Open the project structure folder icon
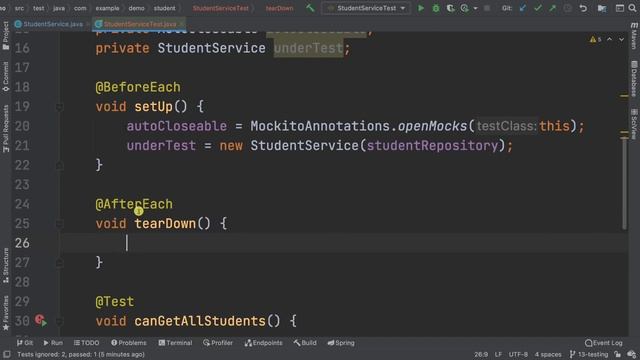The height and width of the screenshot is (360, 640). (x=602, y=8)
